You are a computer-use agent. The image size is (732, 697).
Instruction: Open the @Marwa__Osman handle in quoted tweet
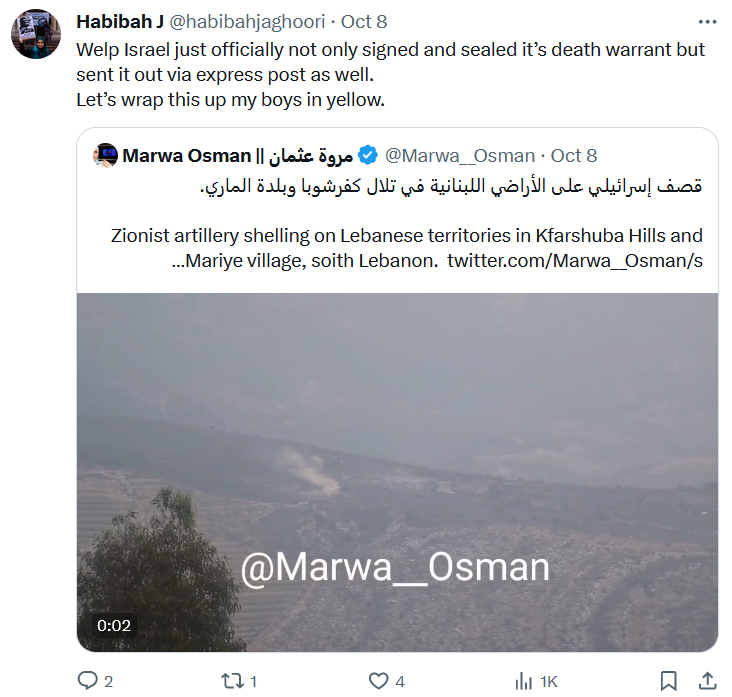pyautogui.click(x=460, y=156)
